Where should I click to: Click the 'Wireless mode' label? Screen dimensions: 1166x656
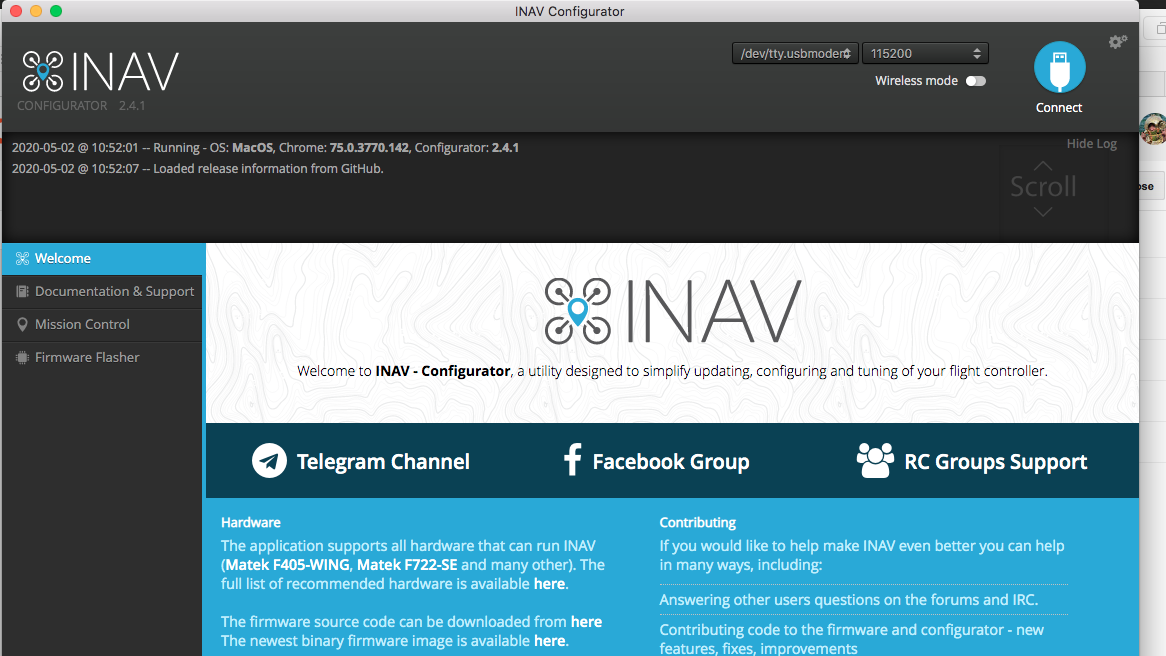point(916,81)
